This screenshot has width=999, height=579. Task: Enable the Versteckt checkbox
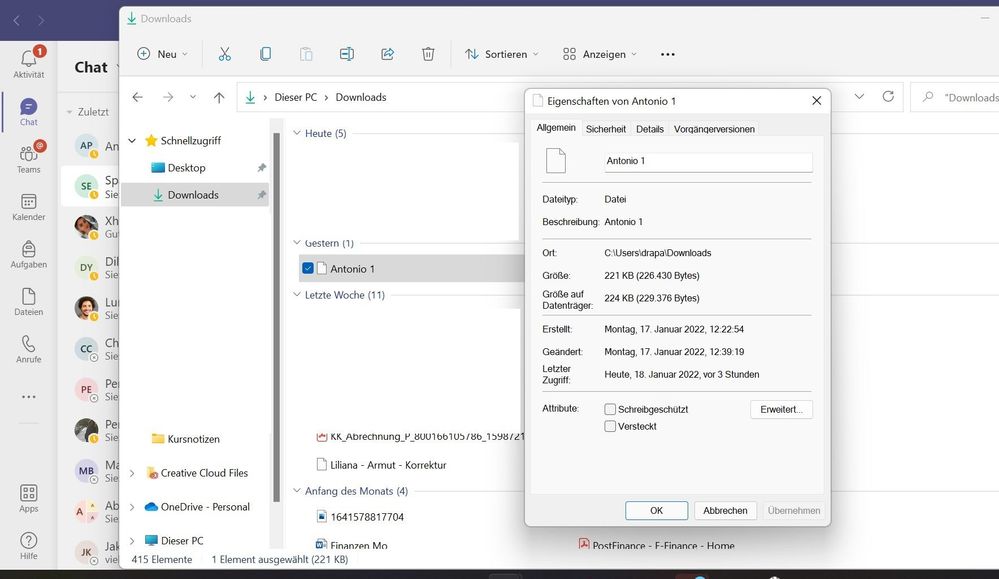click(610, 426)
